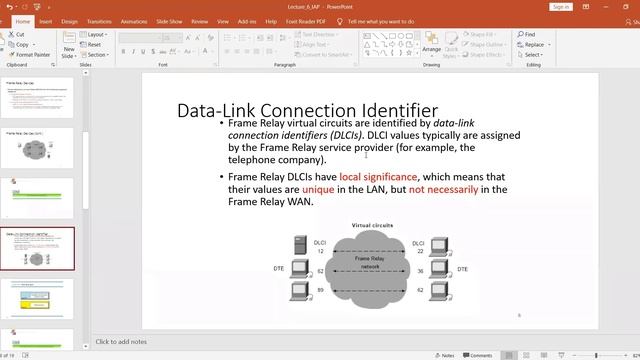Switch to the Slide Show tab

click(169, 22)
